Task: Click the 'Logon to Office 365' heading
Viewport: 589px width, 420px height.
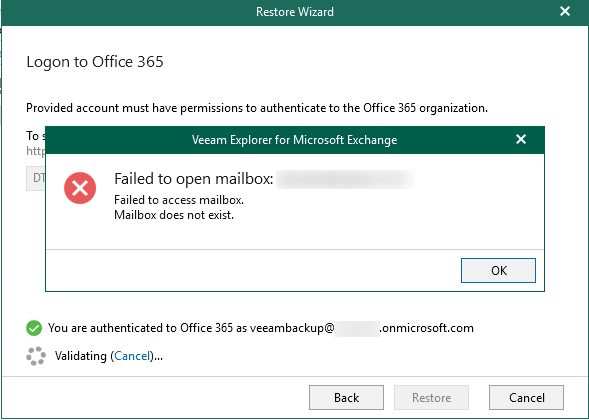Action: pos(95,62)
